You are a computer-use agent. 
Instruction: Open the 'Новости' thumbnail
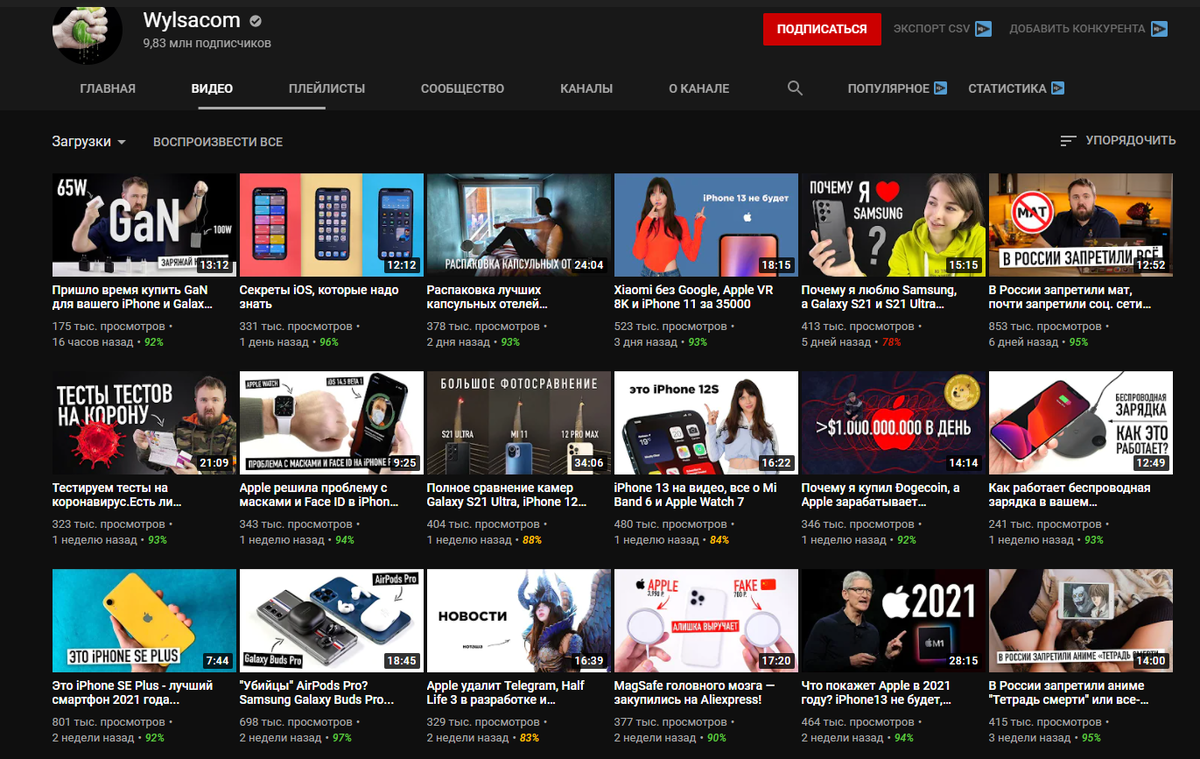(x=518, y=621)
